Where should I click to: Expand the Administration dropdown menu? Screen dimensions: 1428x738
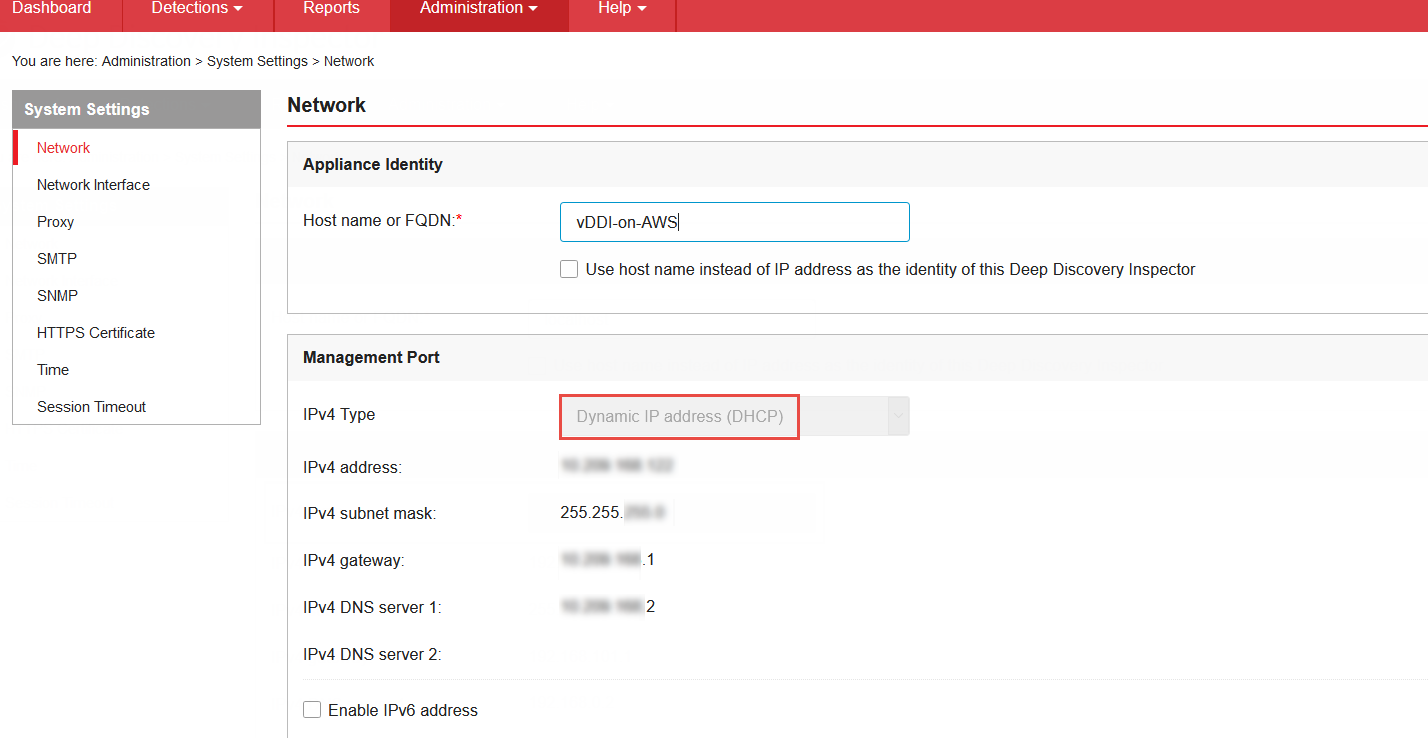478,9
